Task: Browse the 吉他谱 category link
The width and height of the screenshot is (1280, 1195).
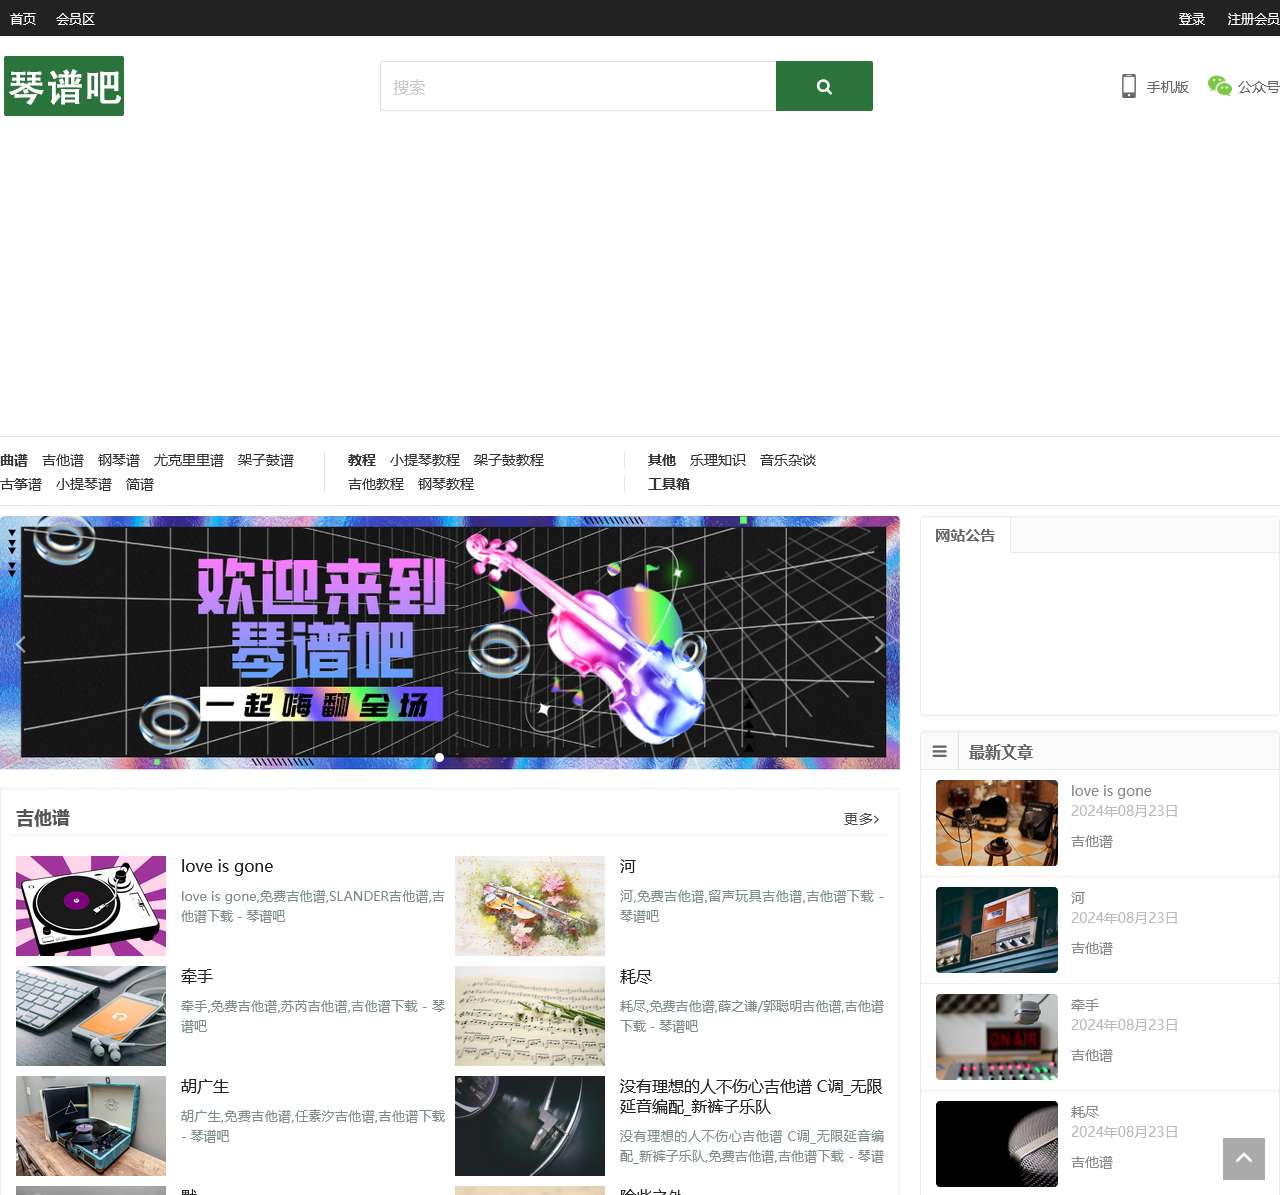Action: 63,460
